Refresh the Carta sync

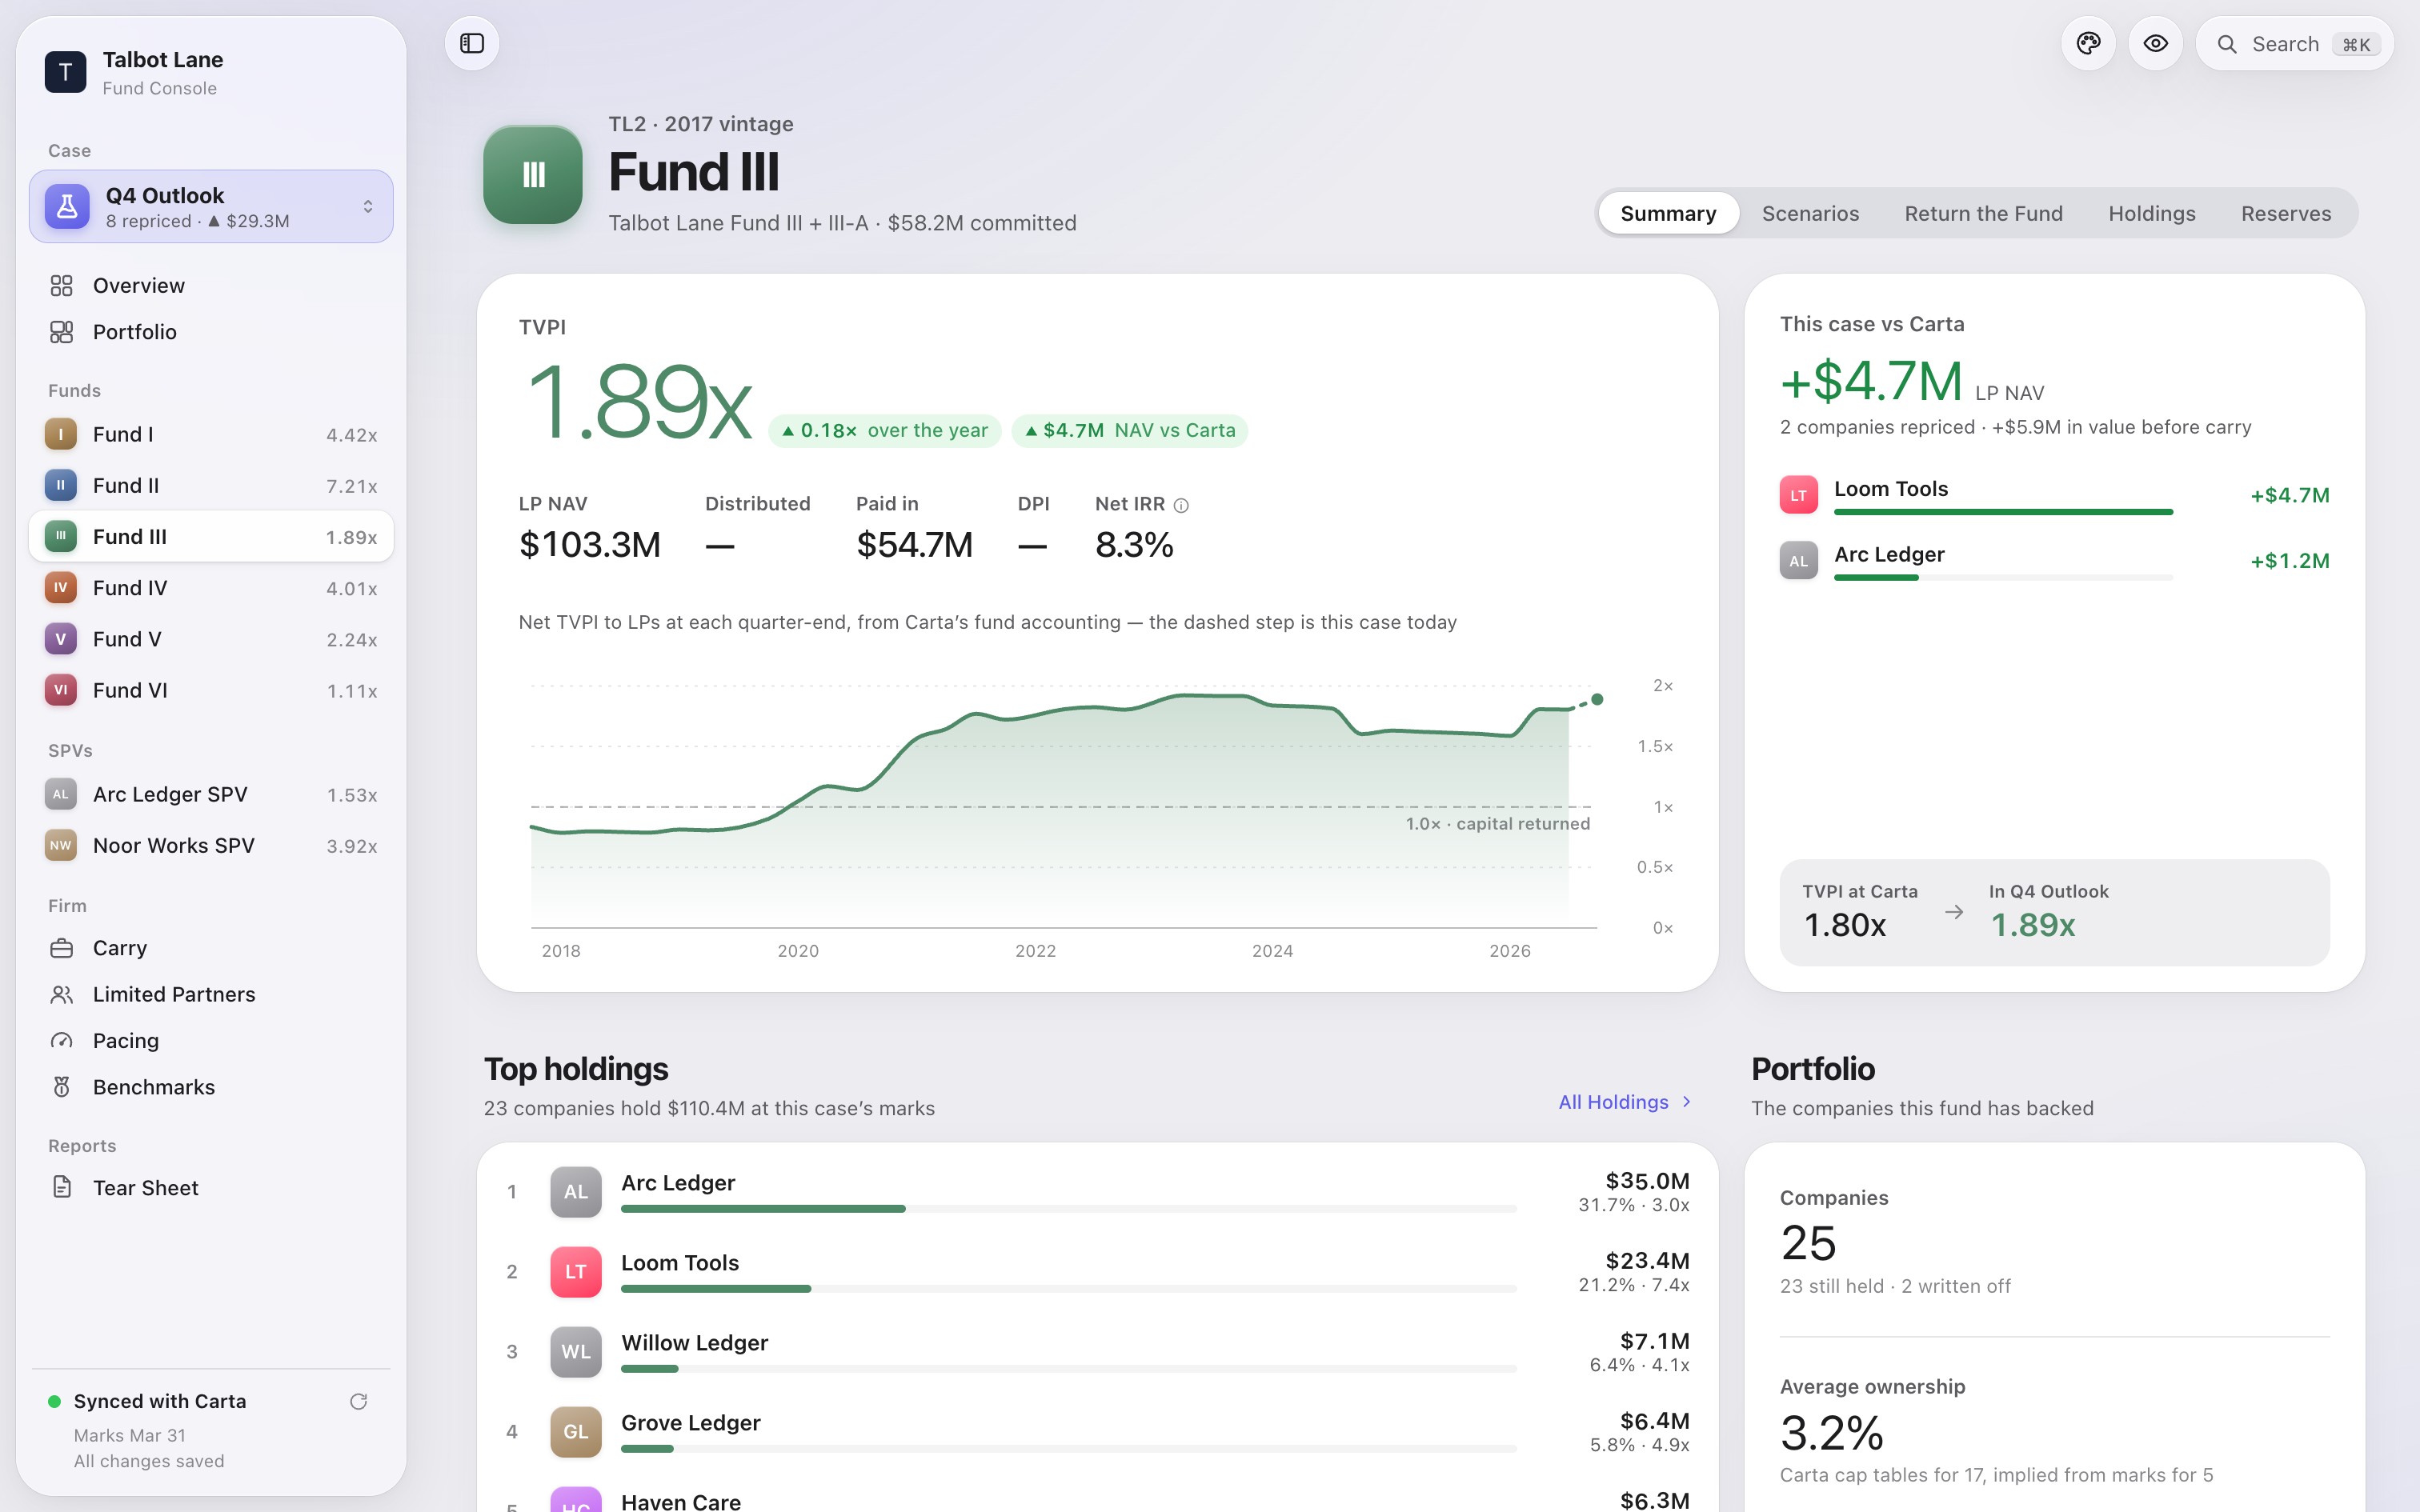(359, 1401)
